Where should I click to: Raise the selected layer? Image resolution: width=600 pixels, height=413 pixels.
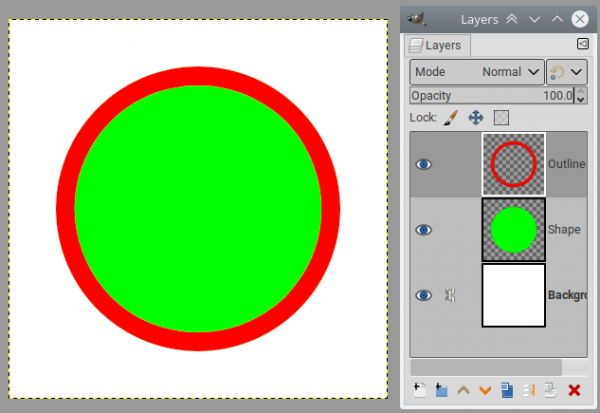[x=463, y=390]
